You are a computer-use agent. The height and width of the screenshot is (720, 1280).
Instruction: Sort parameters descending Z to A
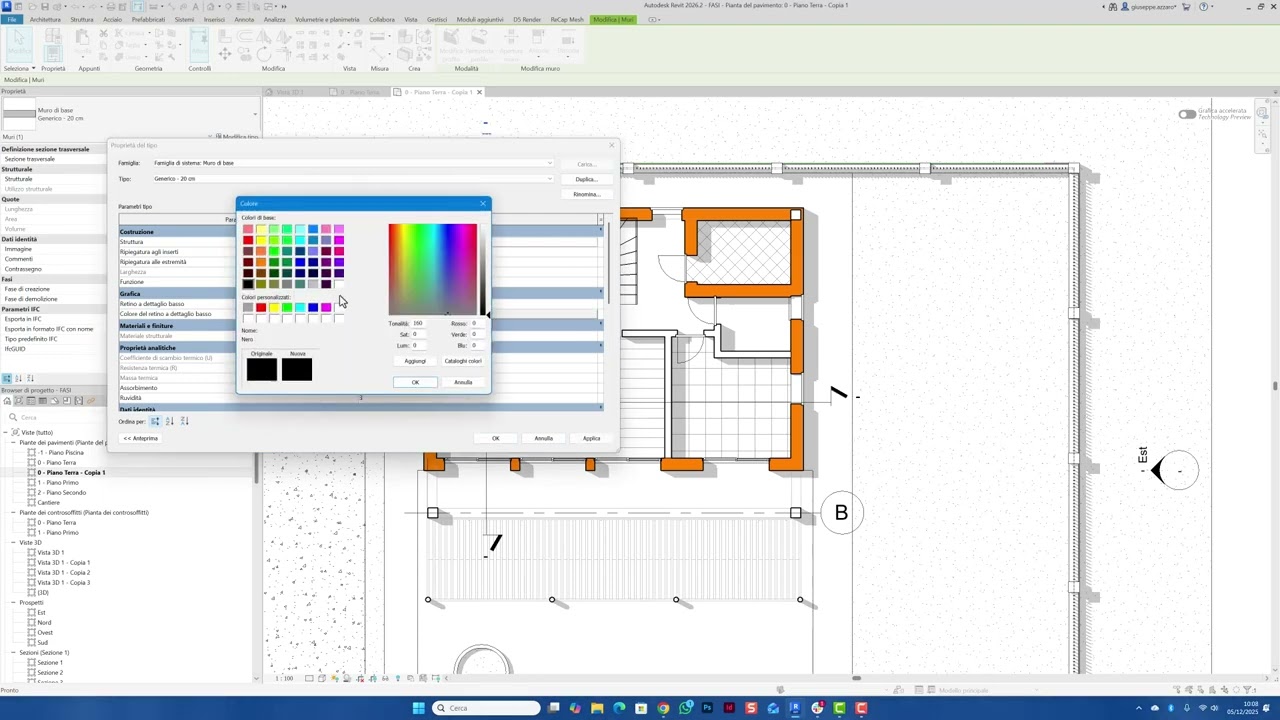click(184, 421)
